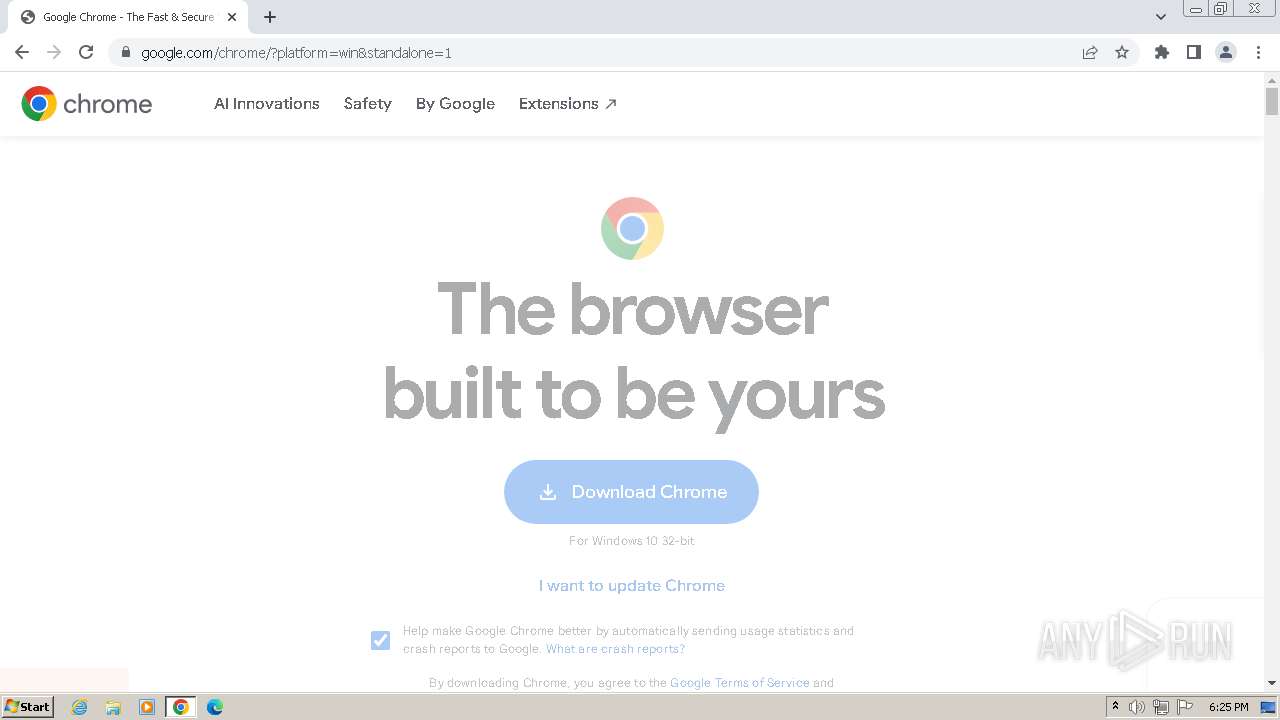Click 'The browser' headline text
Viewport: 1280px width, 720px height.
coord(633,309)
